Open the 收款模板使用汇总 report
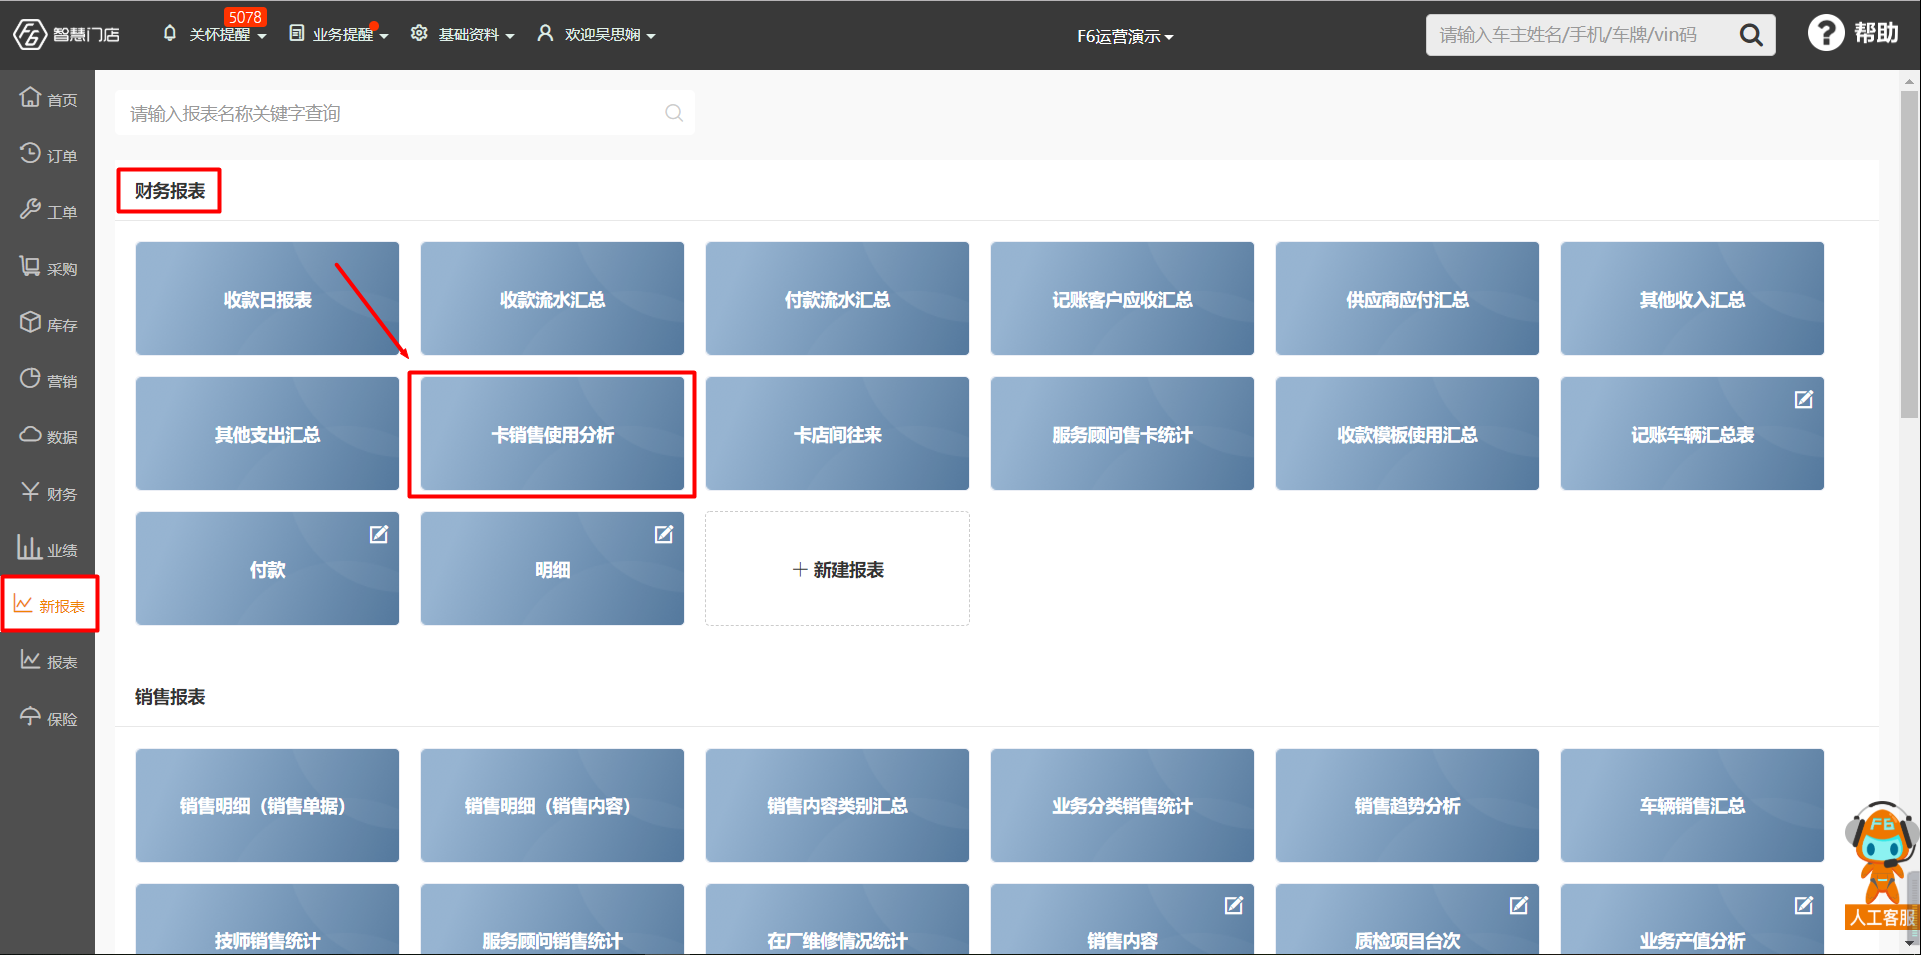This screenshot has height=955, width=1921. [1407, 433]
